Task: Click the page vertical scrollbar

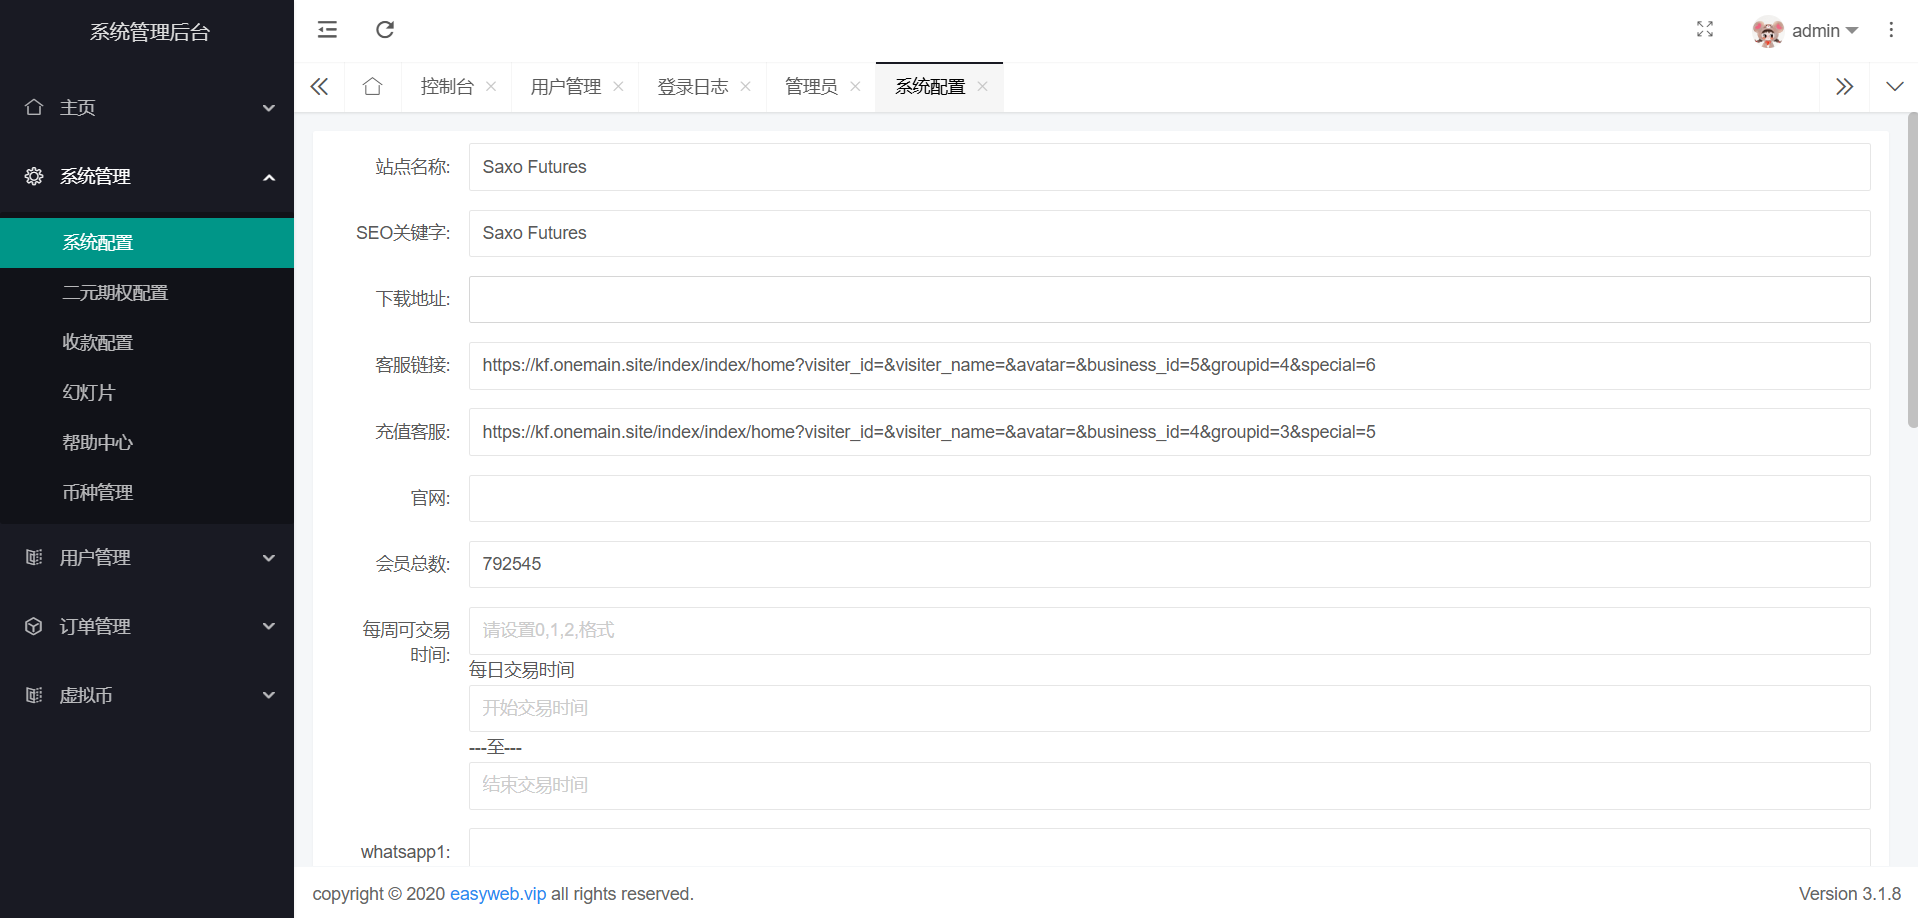Action: [1912, 270]
